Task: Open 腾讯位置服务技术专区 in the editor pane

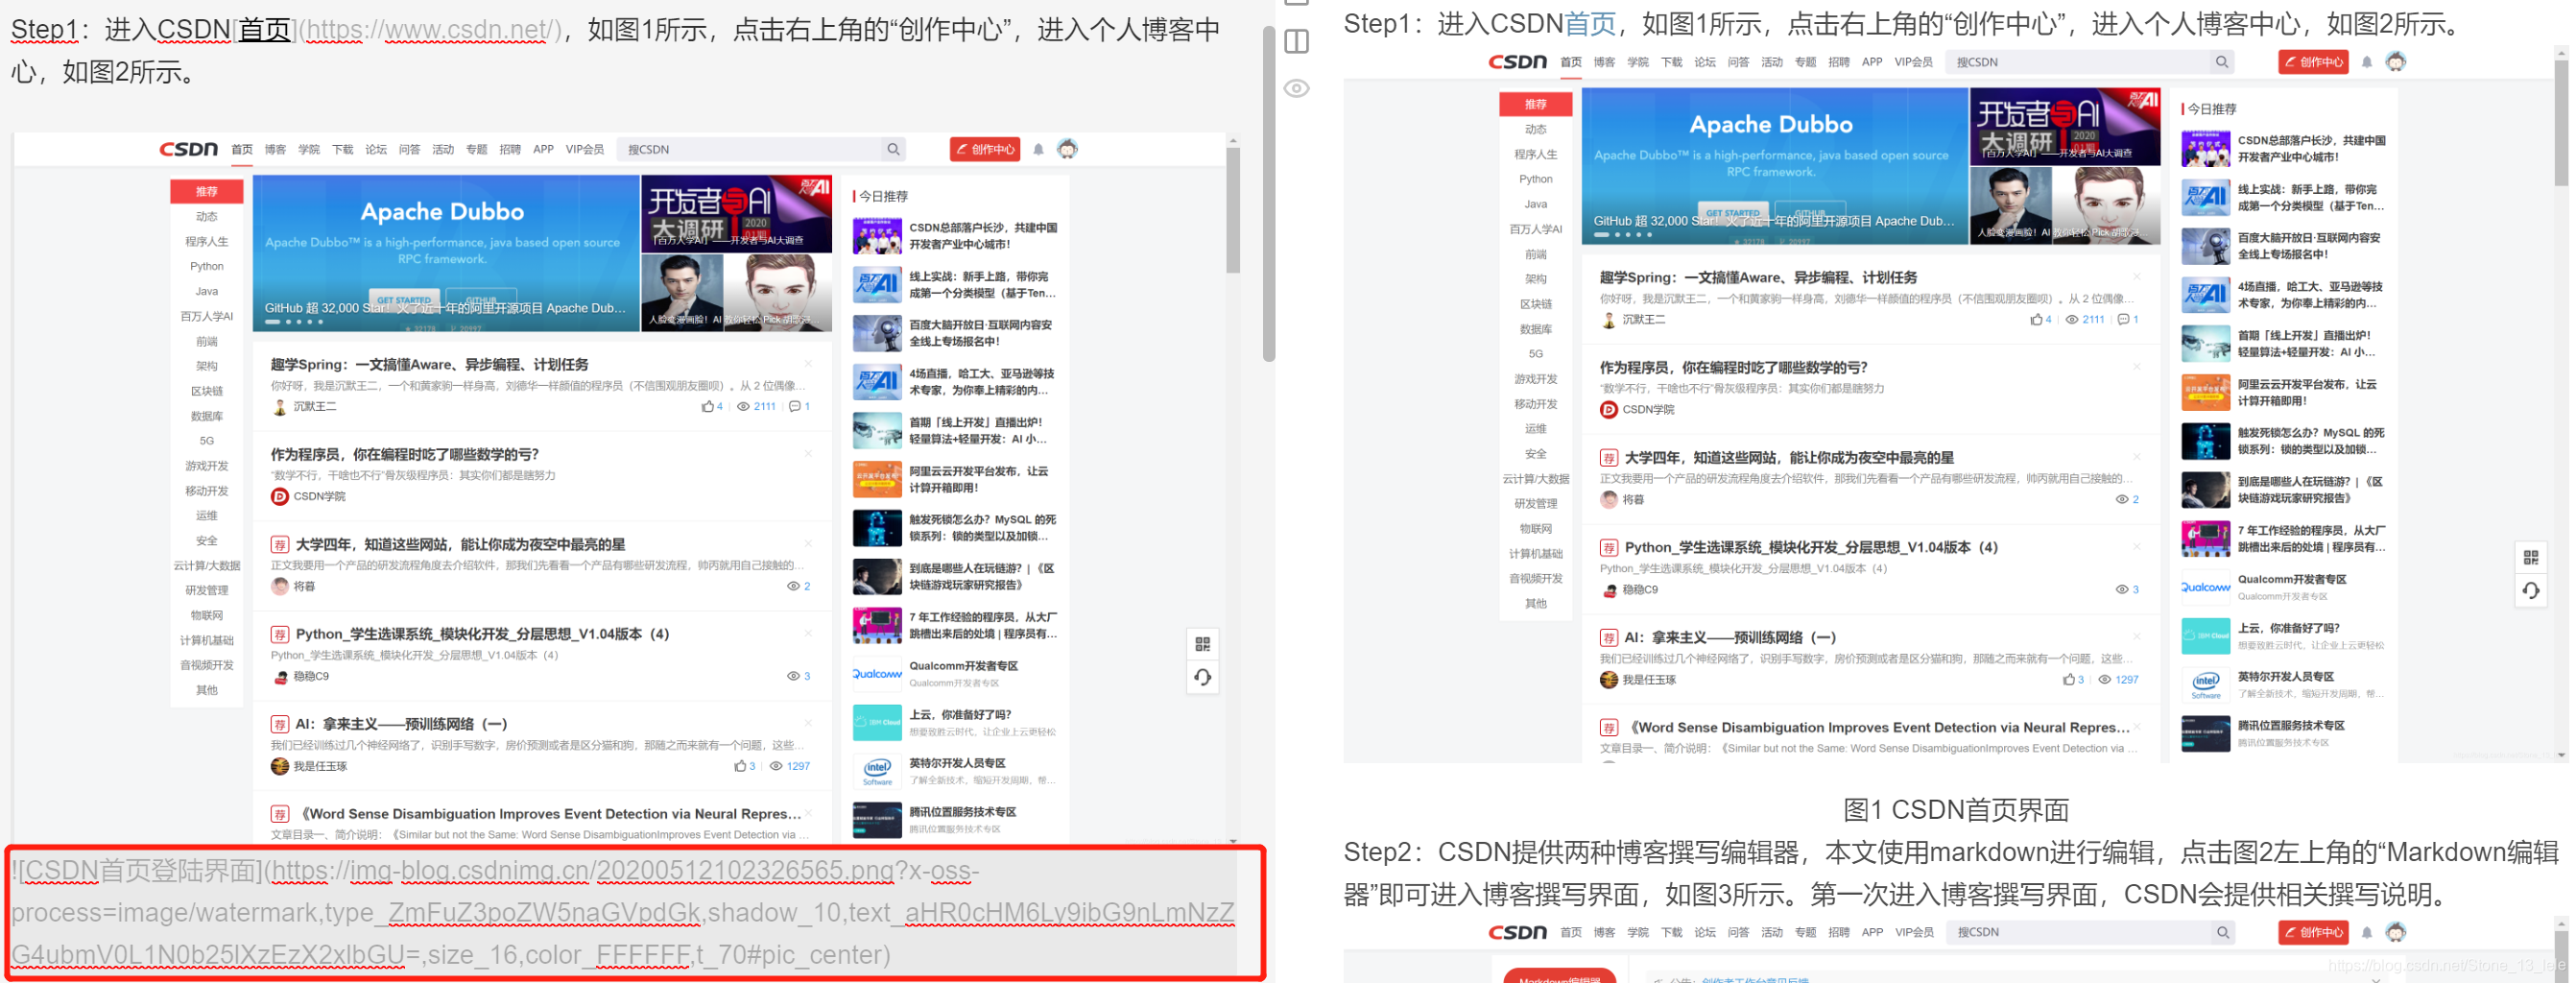Action: pyautogui.click(x=954, y=819)
